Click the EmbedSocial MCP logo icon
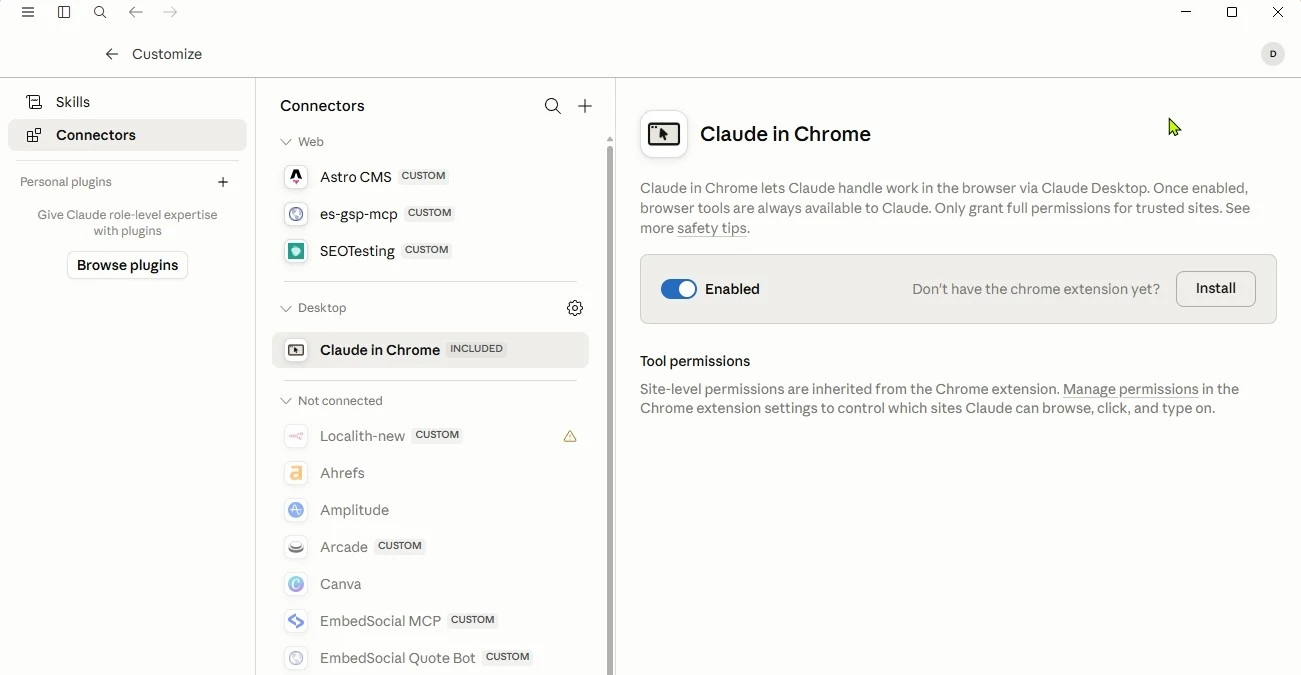 (296, 622)
